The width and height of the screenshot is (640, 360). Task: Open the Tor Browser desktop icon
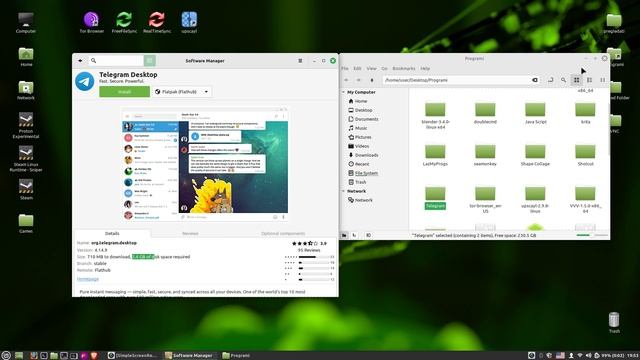click(91, 22)
